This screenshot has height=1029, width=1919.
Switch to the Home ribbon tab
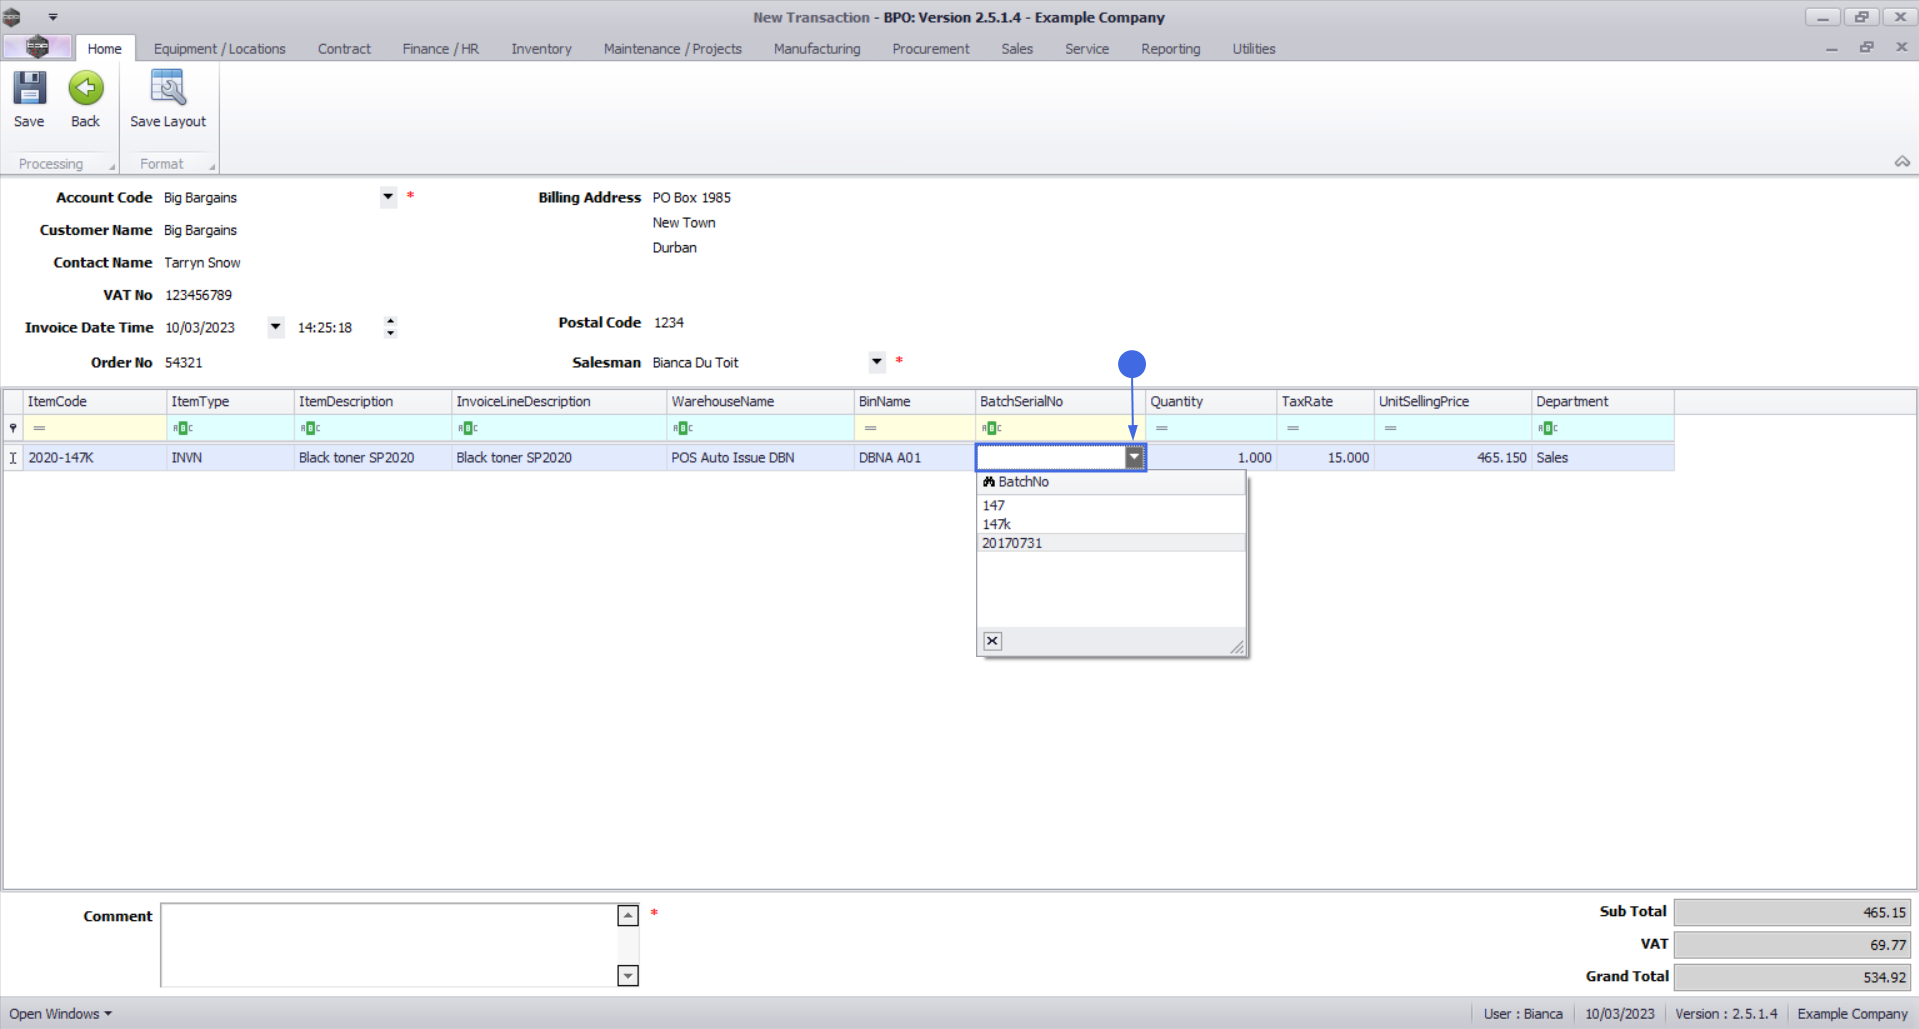[x=104, y=48]
